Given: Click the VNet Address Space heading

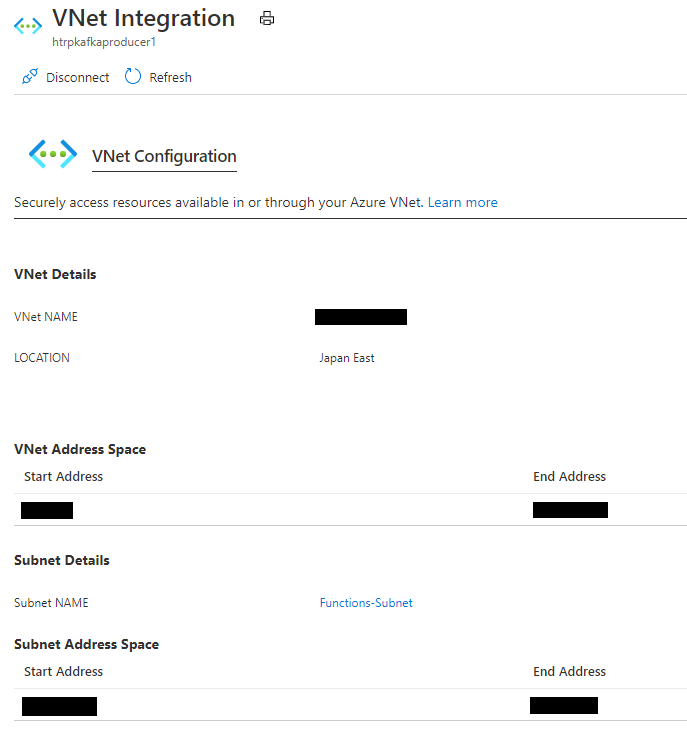Looking at the screenshot, I should pyautogui.click(x=80, y=449).
